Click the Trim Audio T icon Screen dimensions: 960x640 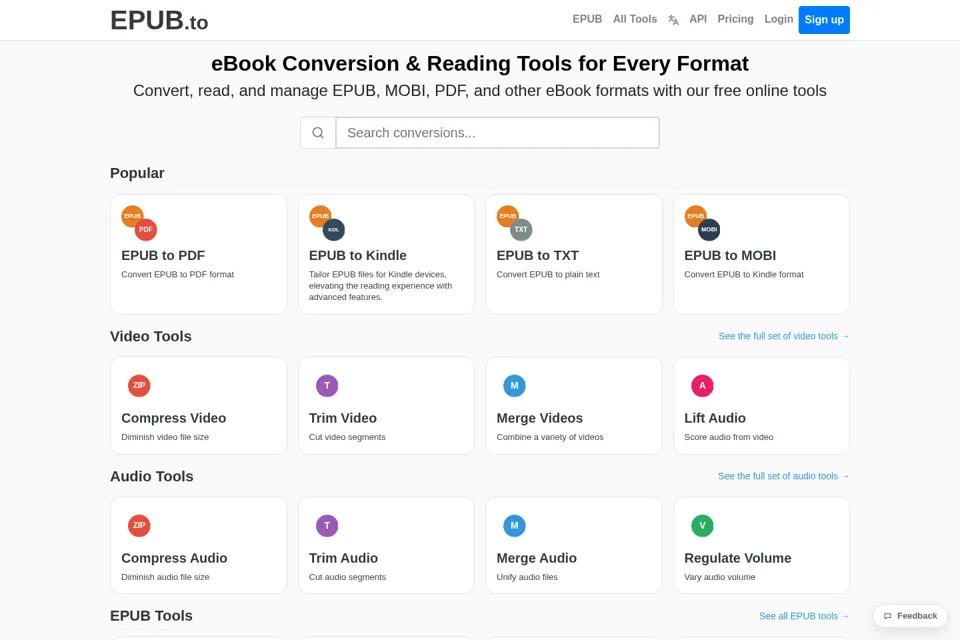tap(327, 525)
